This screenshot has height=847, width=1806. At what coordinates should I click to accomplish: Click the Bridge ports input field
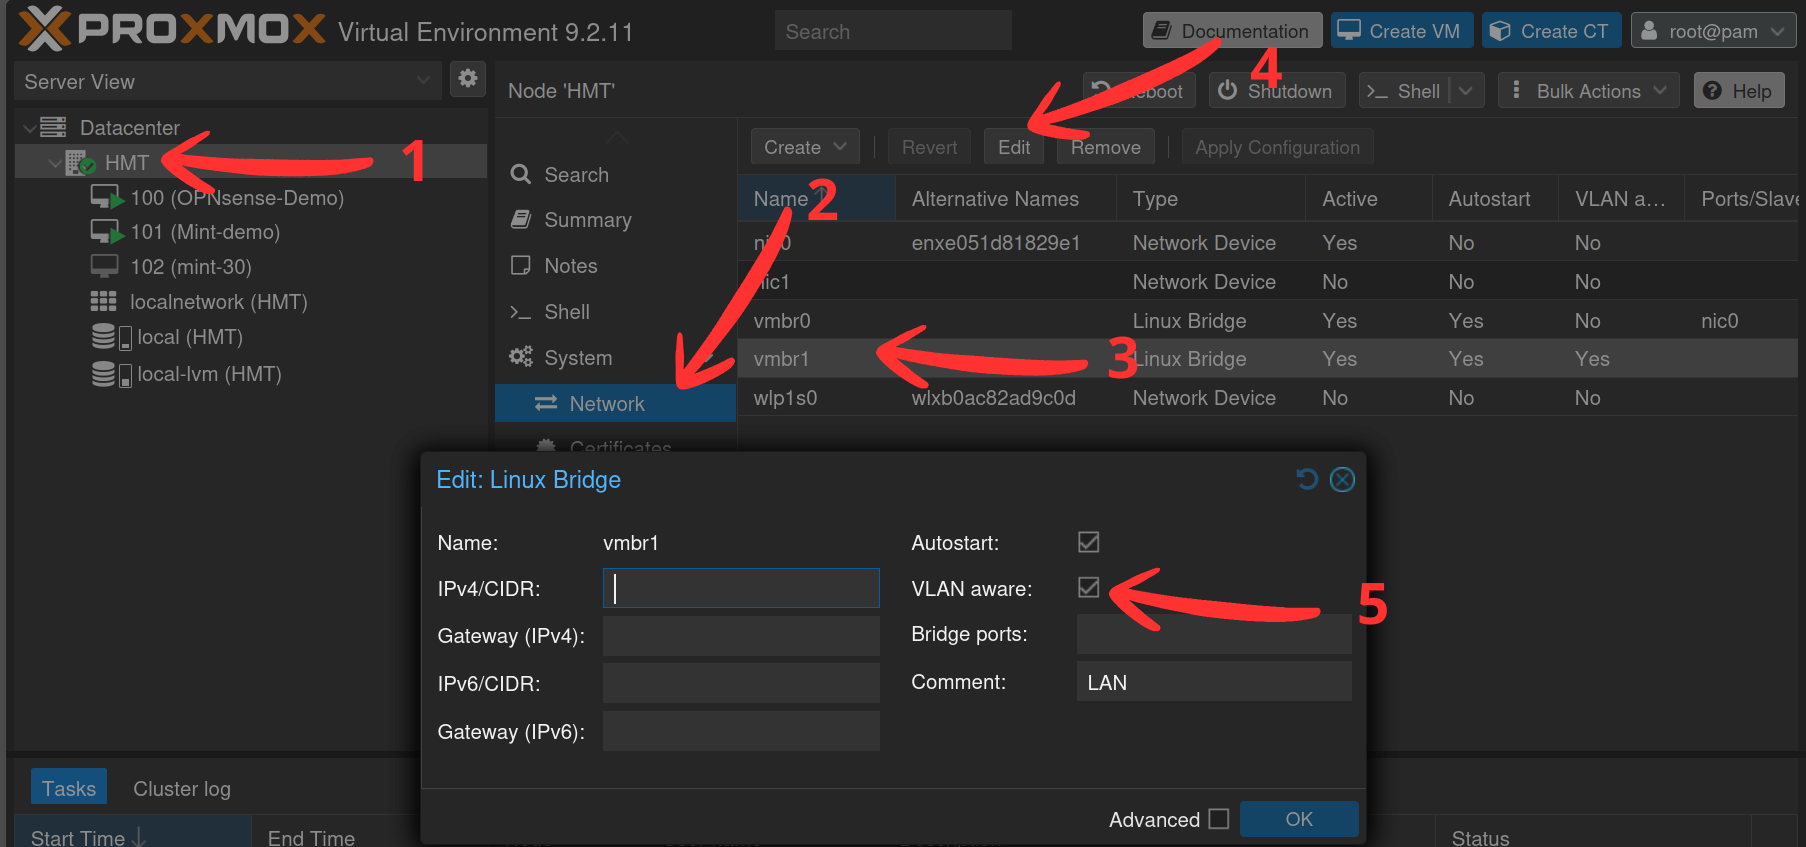(1214, 634)
